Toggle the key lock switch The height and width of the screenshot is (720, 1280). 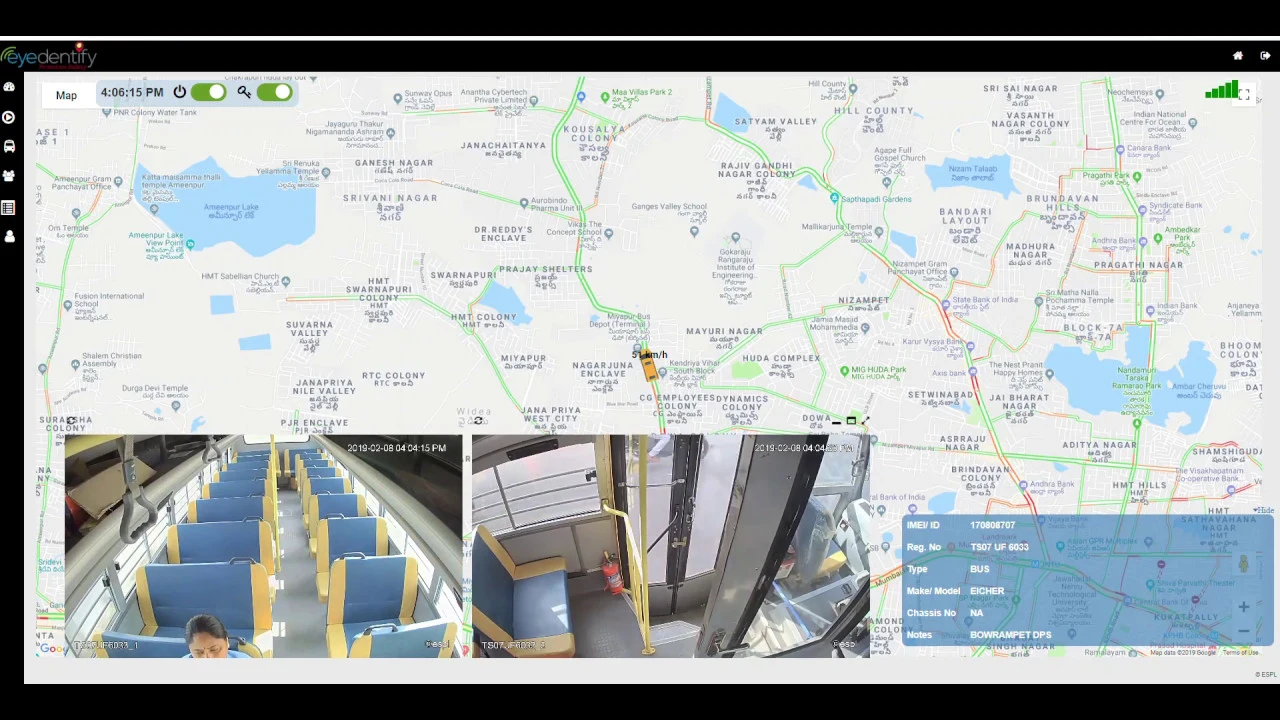coord(274,93)
